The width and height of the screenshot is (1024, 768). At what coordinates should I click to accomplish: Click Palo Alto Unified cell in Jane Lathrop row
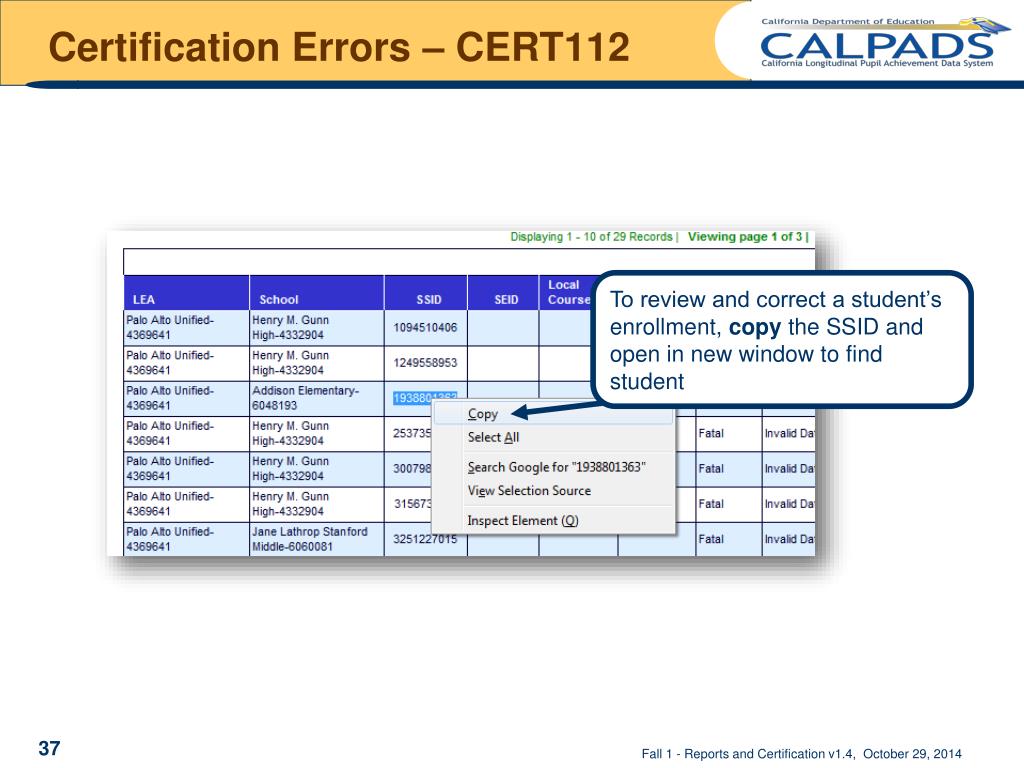pyautogui.click(x=186, y=539)
